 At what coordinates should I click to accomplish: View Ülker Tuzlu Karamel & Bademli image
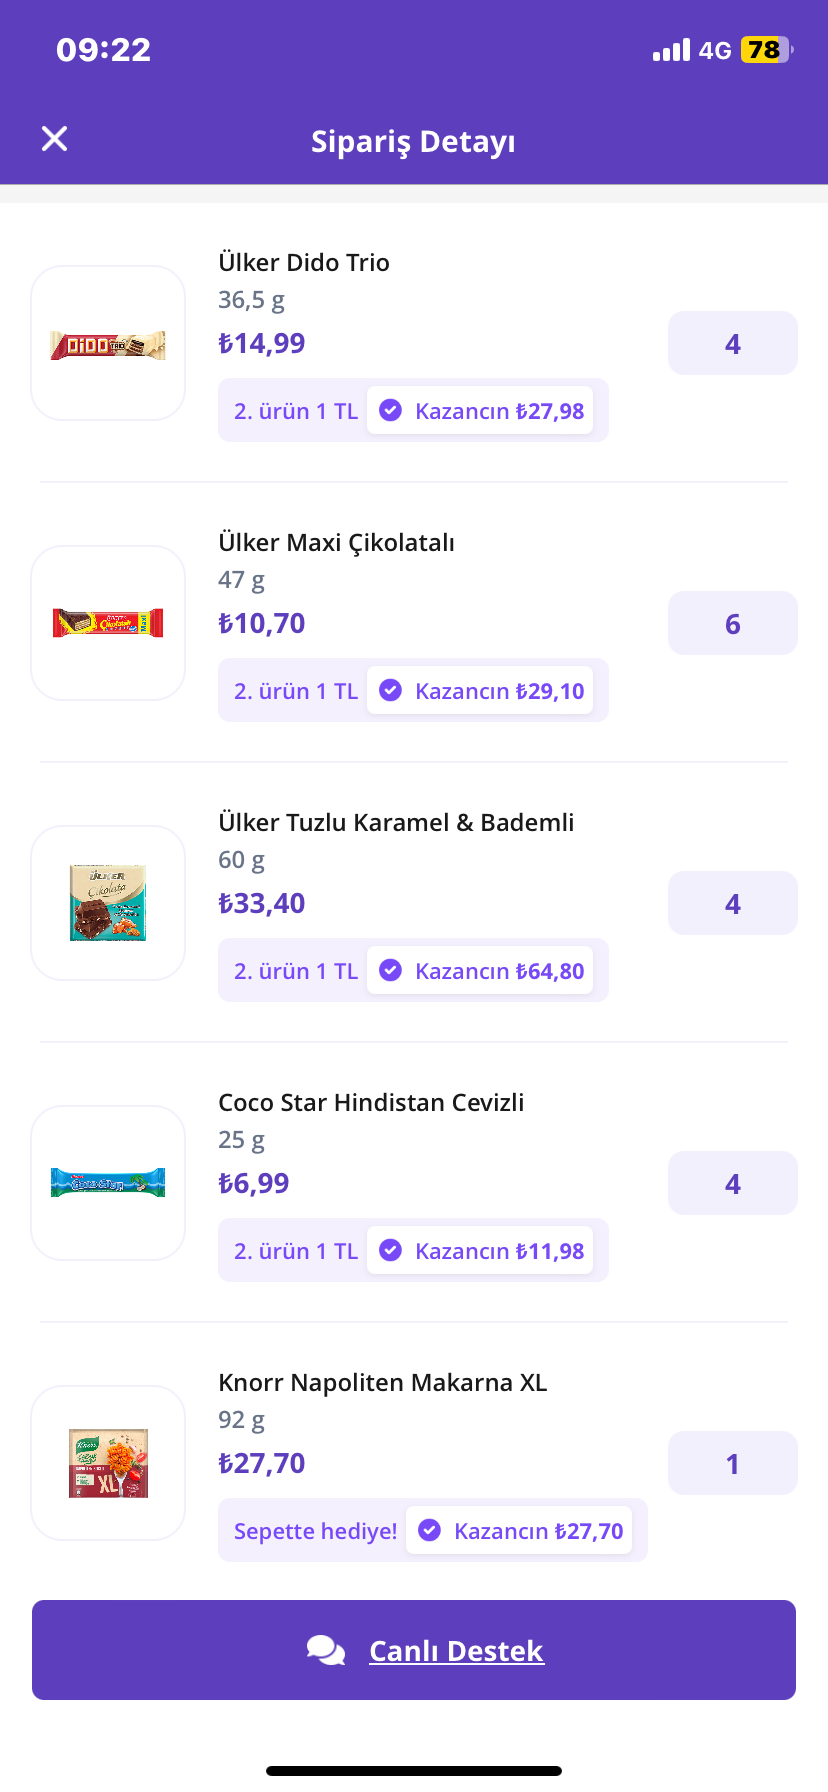(x=108, y=903)
